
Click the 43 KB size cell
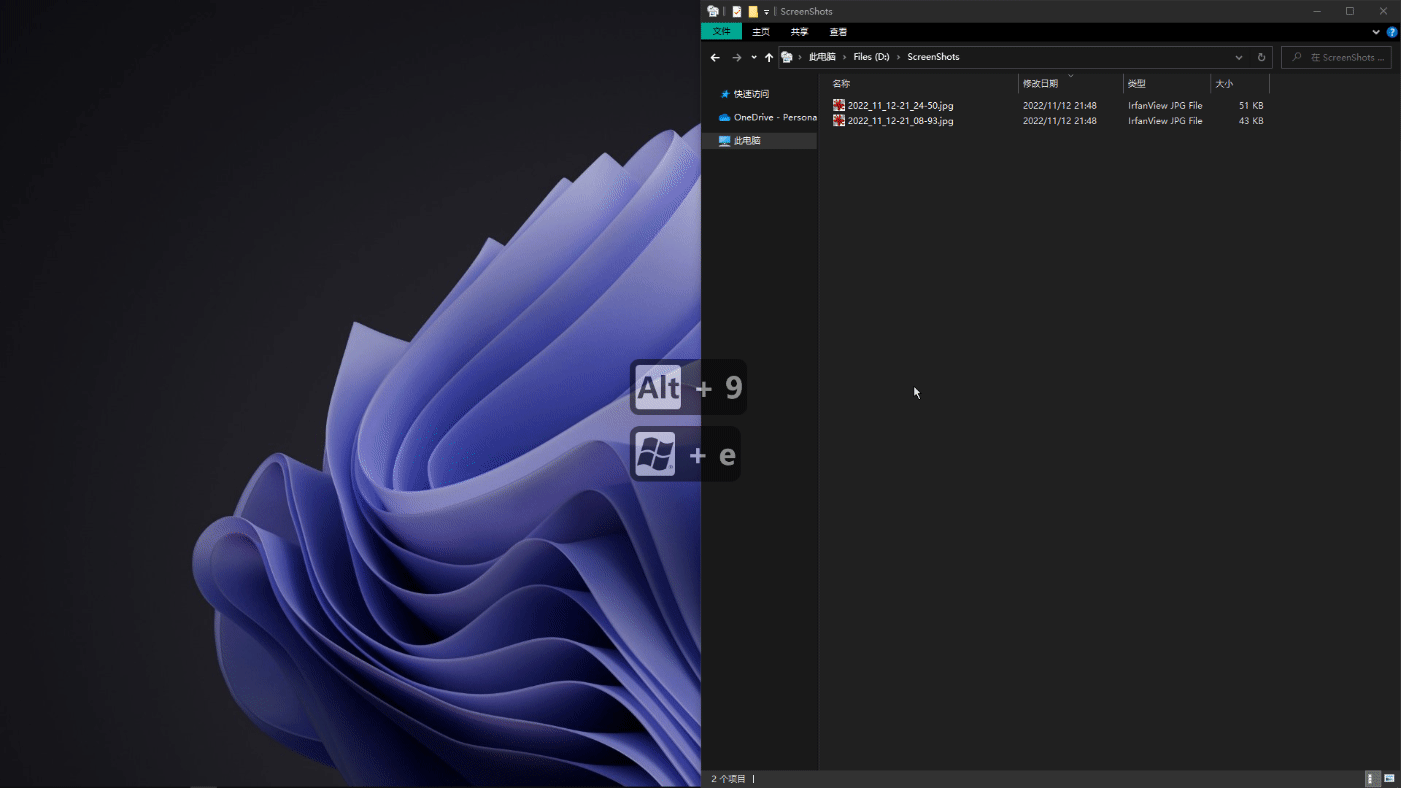coord(1251,121)
